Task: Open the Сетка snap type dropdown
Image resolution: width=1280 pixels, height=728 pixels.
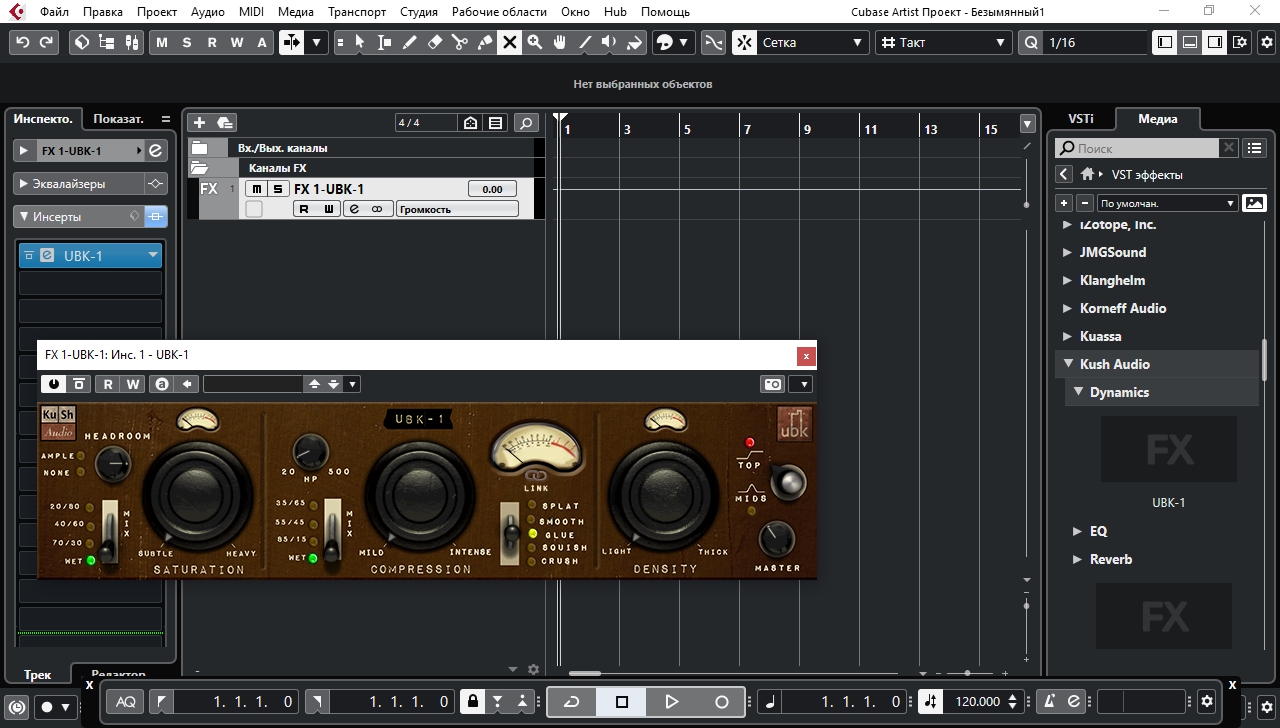Action: click(x=810, y=43)
